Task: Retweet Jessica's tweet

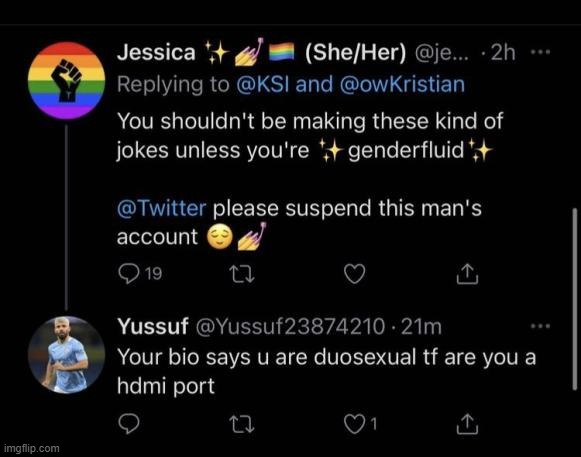Action: [x=242, y=274]
